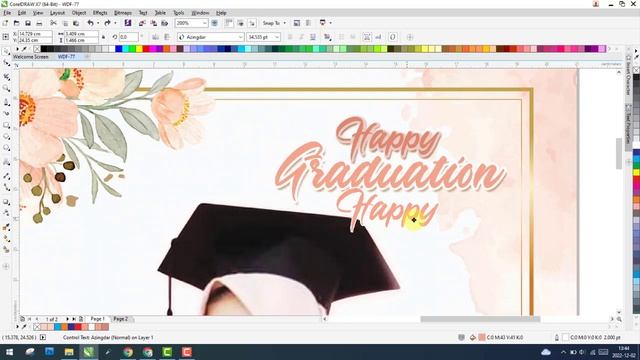The image size is (640, 360).
Task: Toggle bold text formatting
Action: pyautogui.click(x=290, y=37)
